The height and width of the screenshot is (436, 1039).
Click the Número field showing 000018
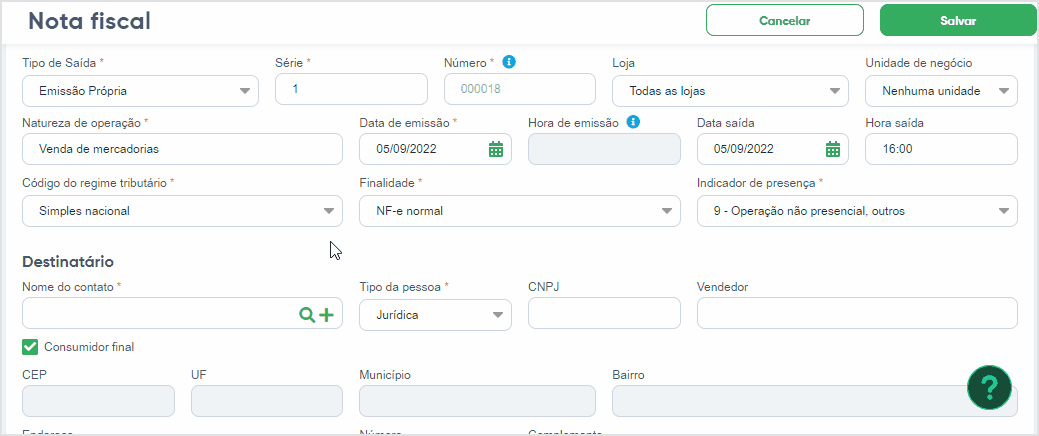[x=520, y=89]
